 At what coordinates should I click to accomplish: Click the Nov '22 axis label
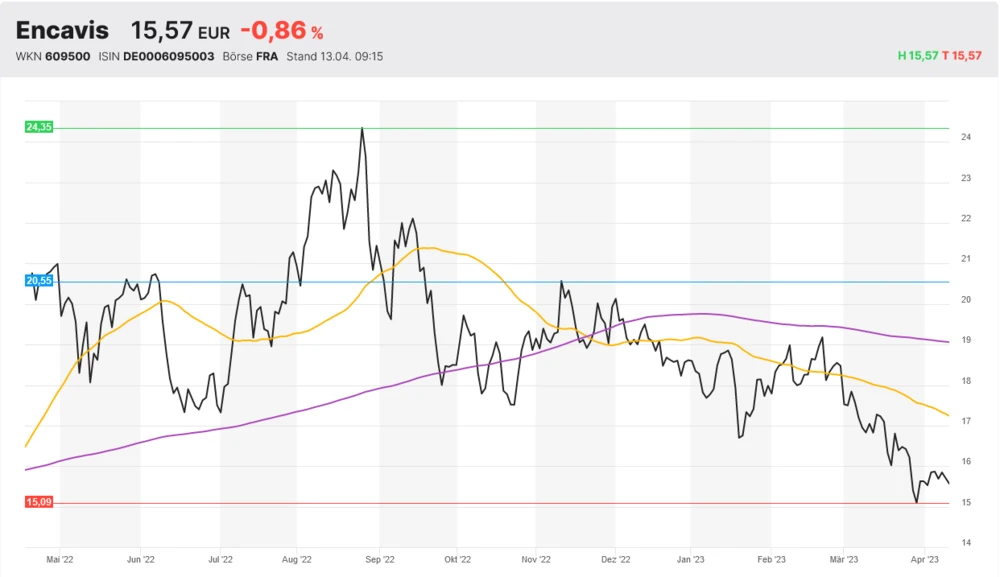tap(536, 559)
